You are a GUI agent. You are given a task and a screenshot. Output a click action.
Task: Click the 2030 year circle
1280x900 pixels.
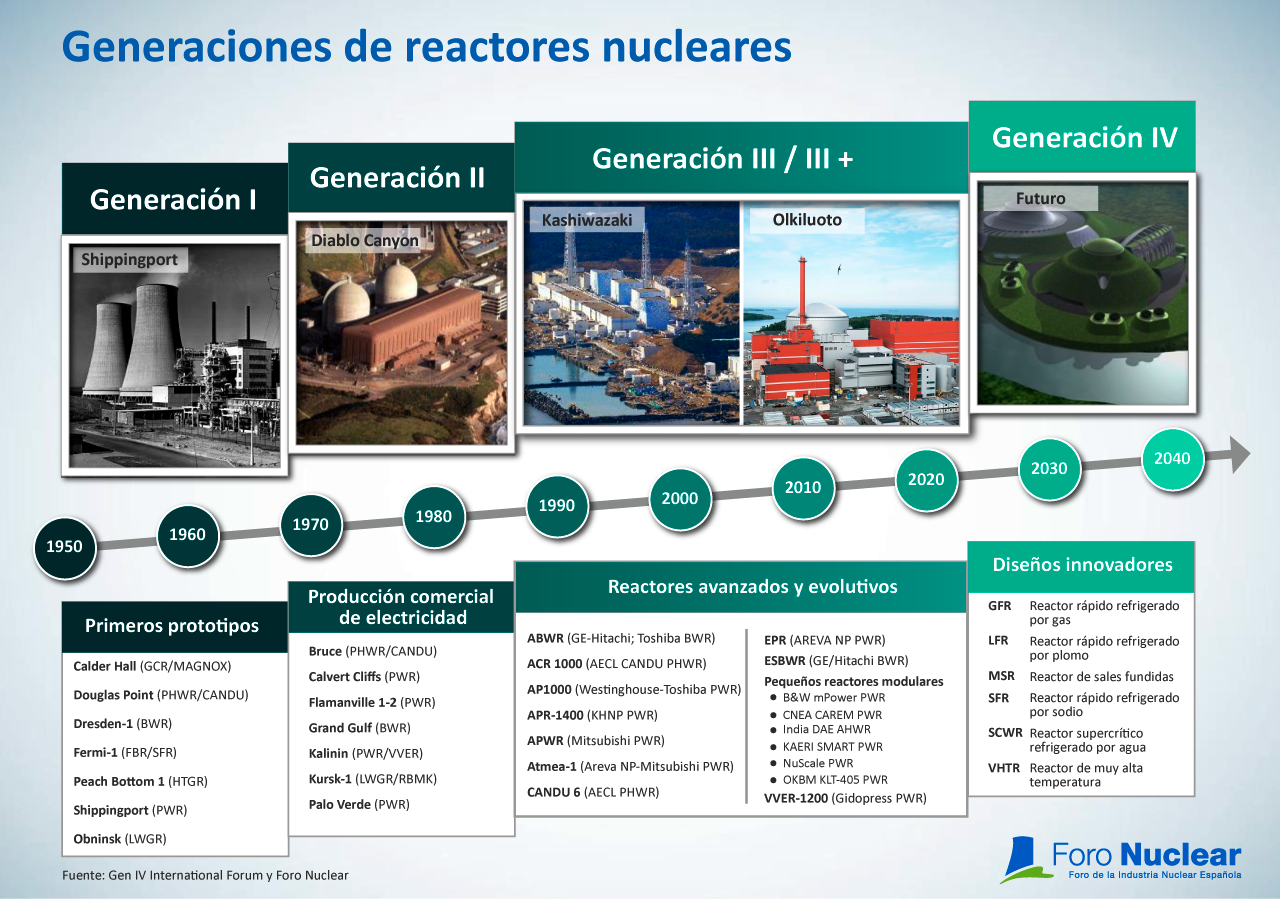[x=1049, y=468]
